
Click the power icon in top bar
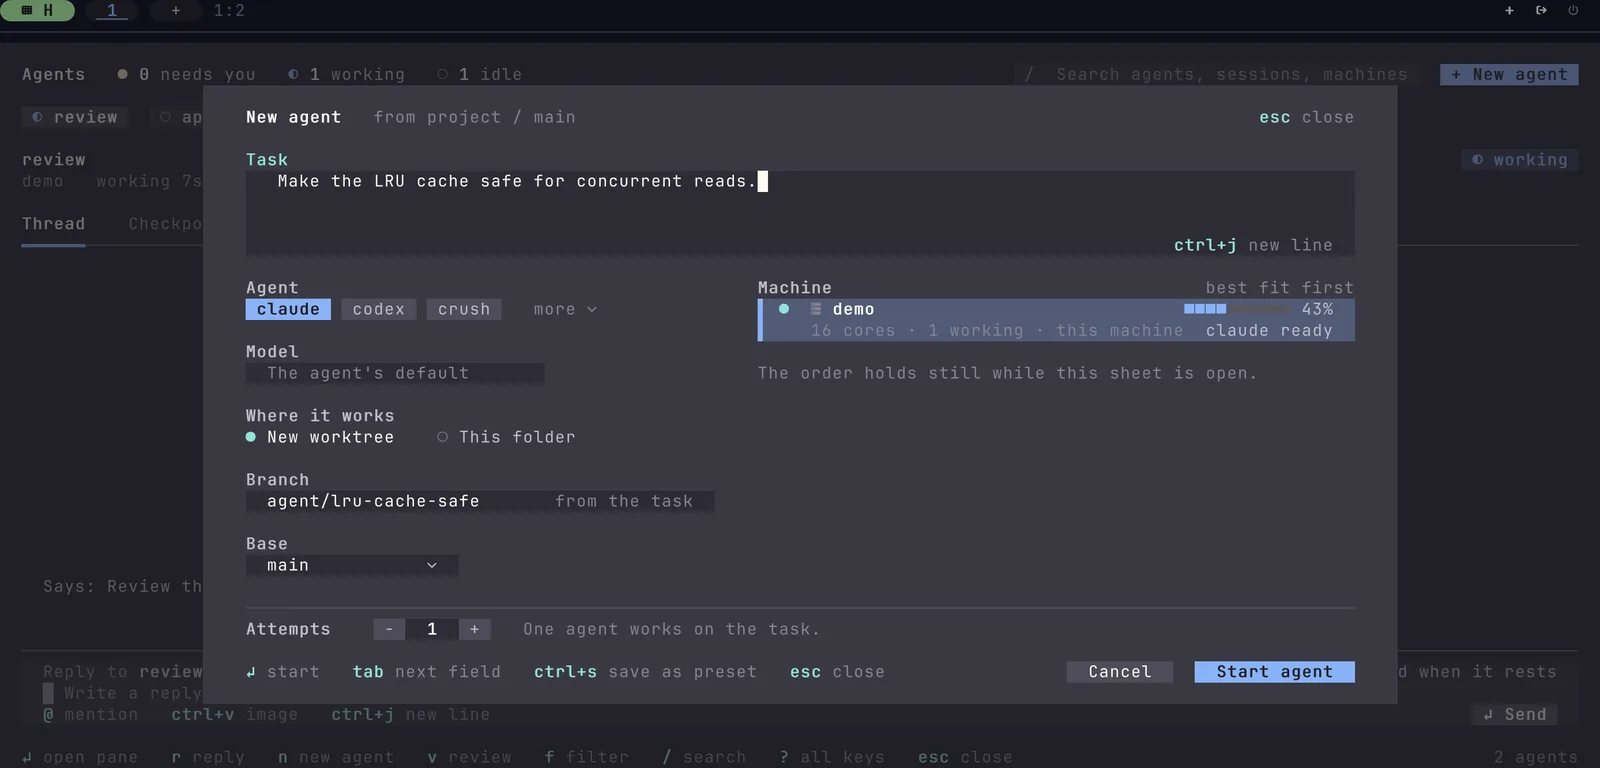[x=1573, y=10]
